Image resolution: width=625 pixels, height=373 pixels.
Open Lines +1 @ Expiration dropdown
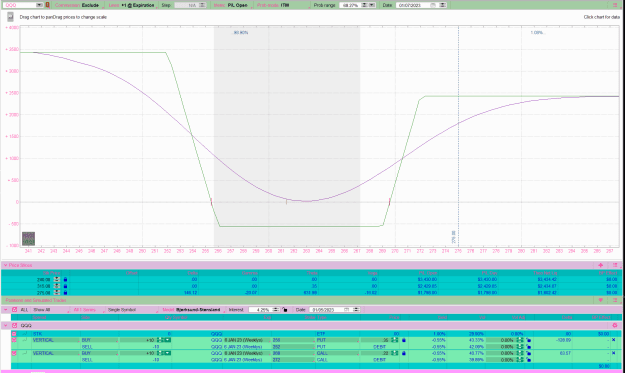tap(132, 5)
